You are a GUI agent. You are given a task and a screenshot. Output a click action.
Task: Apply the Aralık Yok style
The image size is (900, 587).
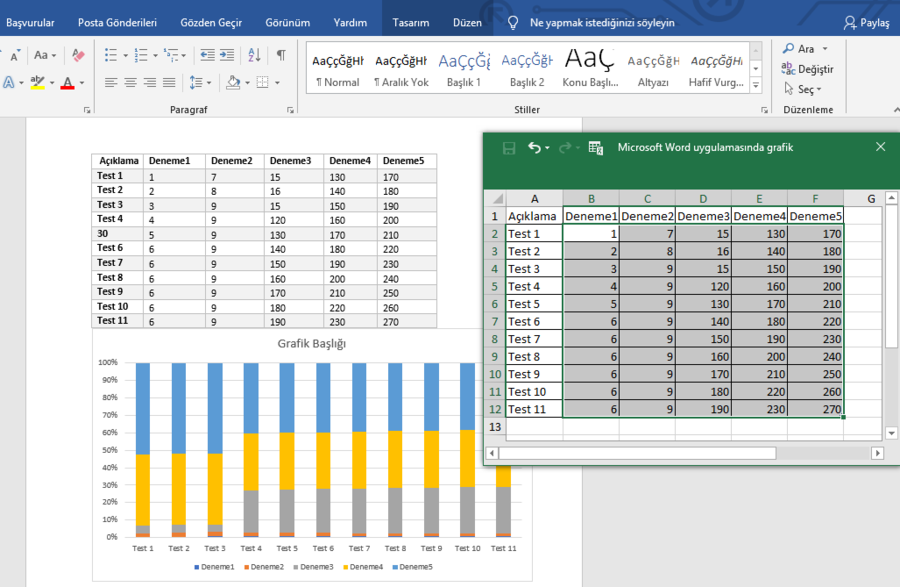pyautogui.click(x=401, y=71)
